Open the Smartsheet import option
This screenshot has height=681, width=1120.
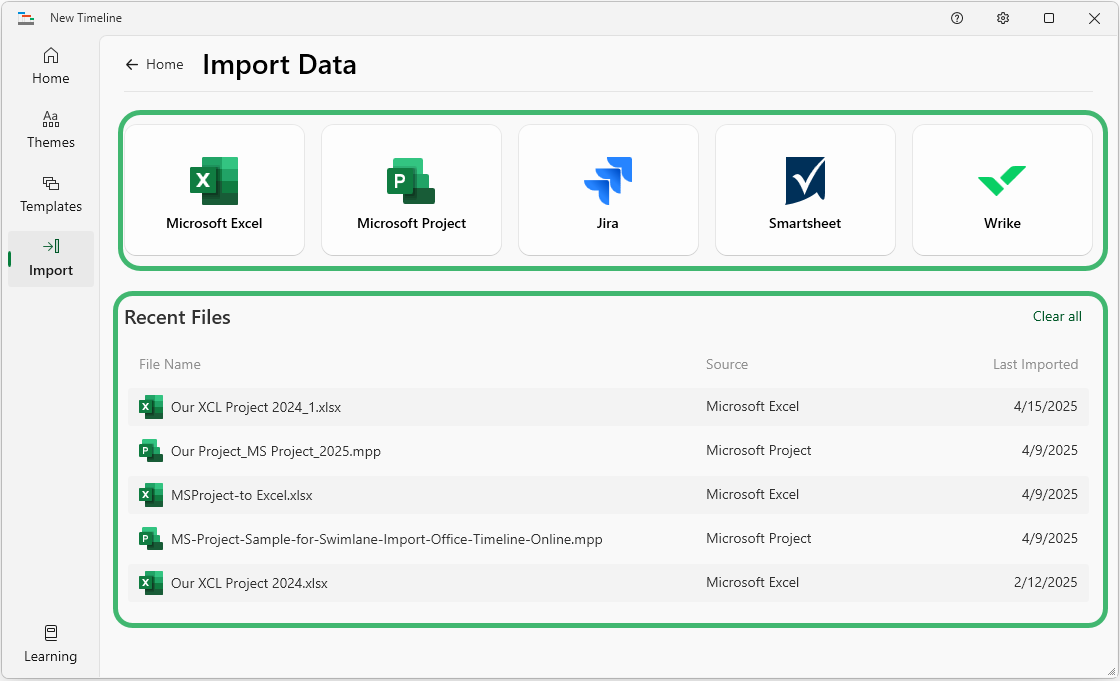[805, 182]
